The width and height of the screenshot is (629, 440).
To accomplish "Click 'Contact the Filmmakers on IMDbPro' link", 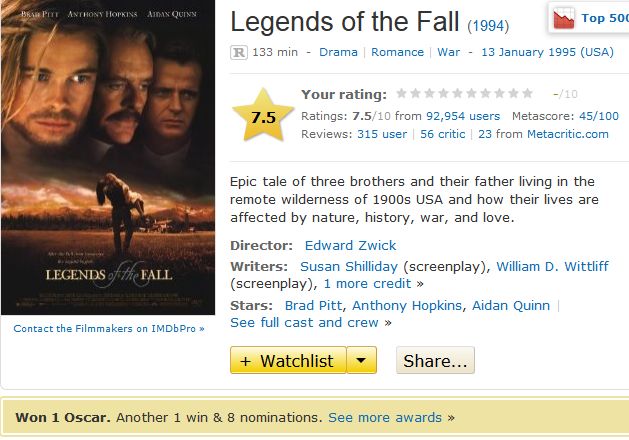I will click(x=109, y=328).
